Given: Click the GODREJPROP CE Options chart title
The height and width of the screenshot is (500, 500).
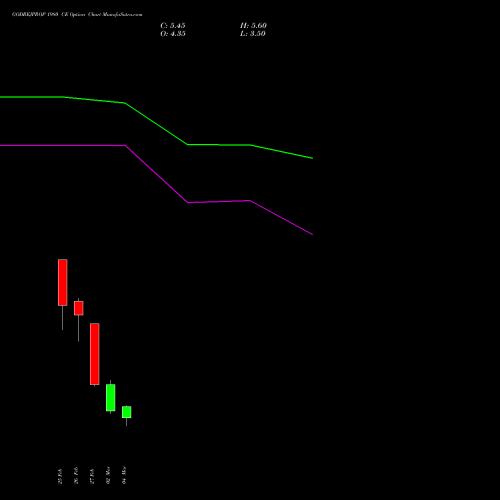Looking at the screenshot, I should (x=77, y=15).
